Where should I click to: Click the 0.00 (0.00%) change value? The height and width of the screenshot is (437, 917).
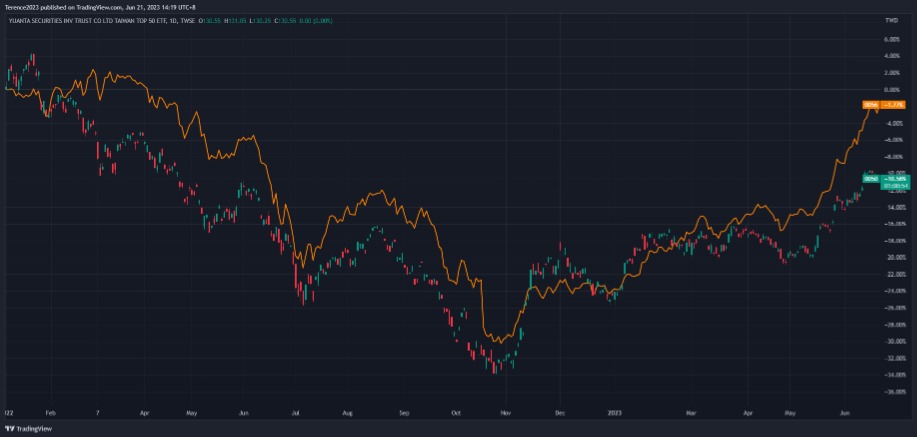(x=316, y=20)
